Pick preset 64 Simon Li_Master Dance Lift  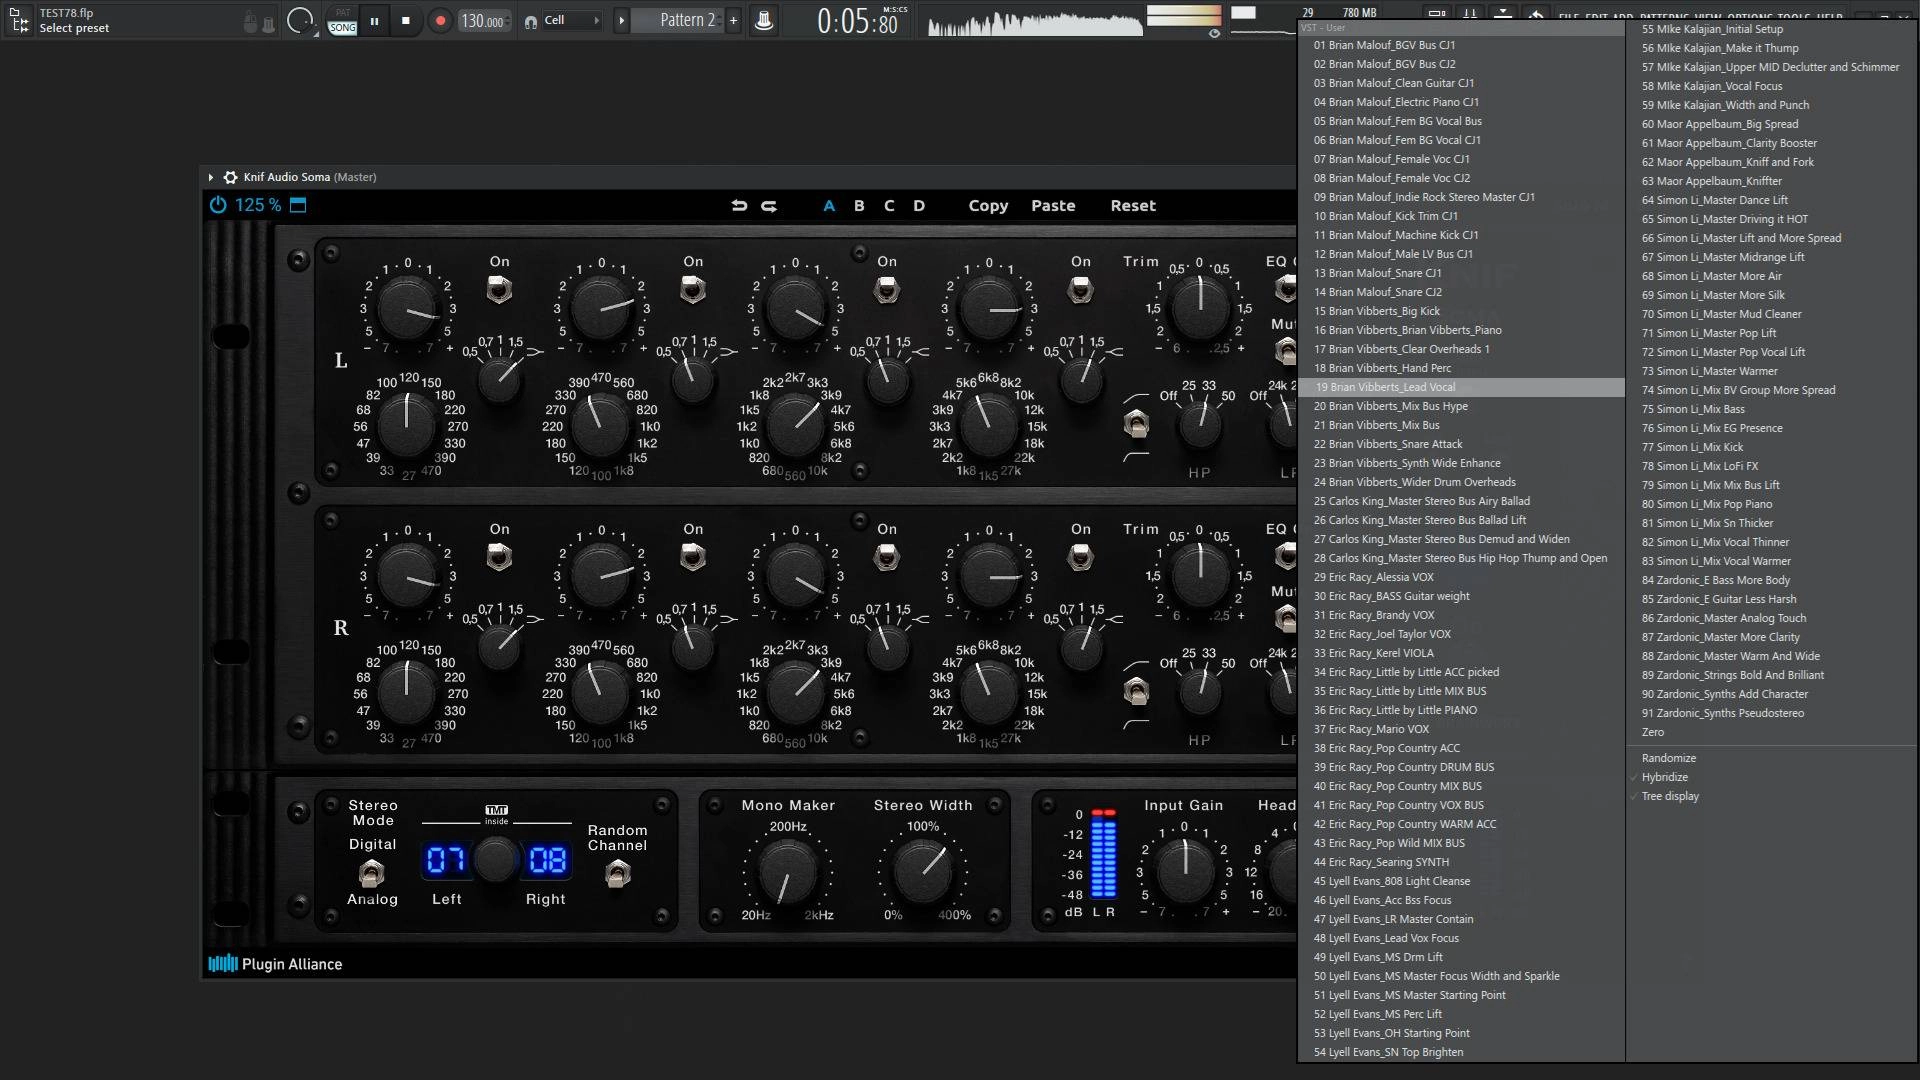tap(1771, 200)
